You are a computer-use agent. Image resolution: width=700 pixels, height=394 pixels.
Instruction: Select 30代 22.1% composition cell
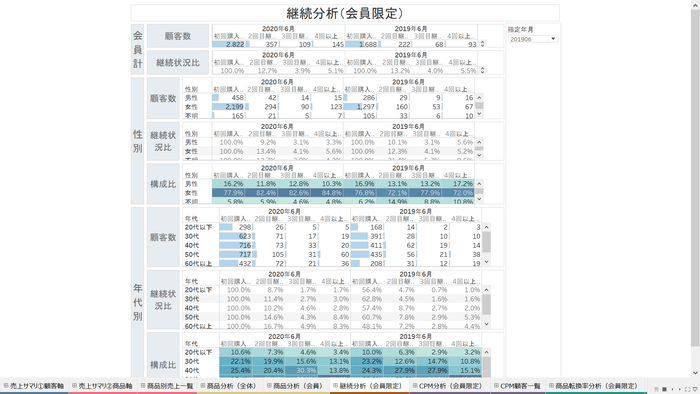click(x=236, y=361)
